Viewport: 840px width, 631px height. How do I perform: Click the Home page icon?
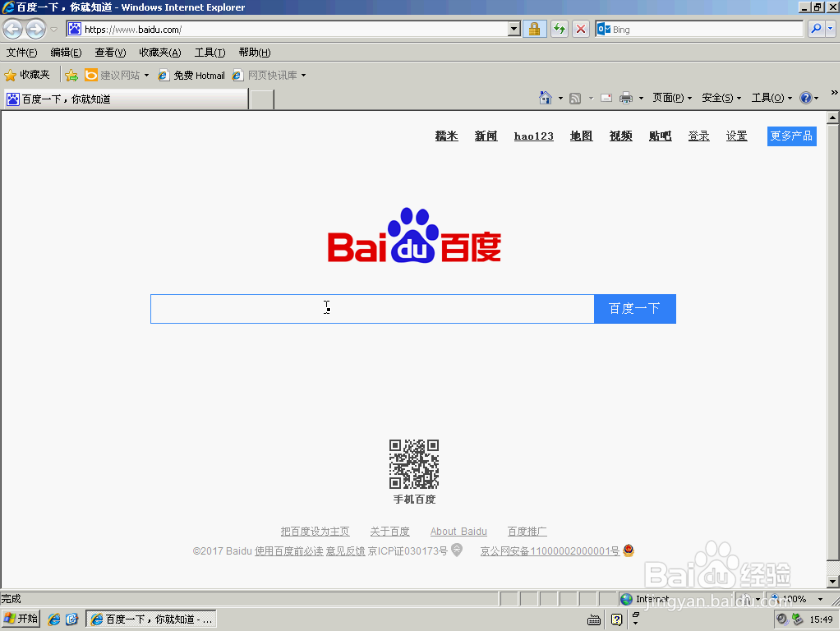545,97
